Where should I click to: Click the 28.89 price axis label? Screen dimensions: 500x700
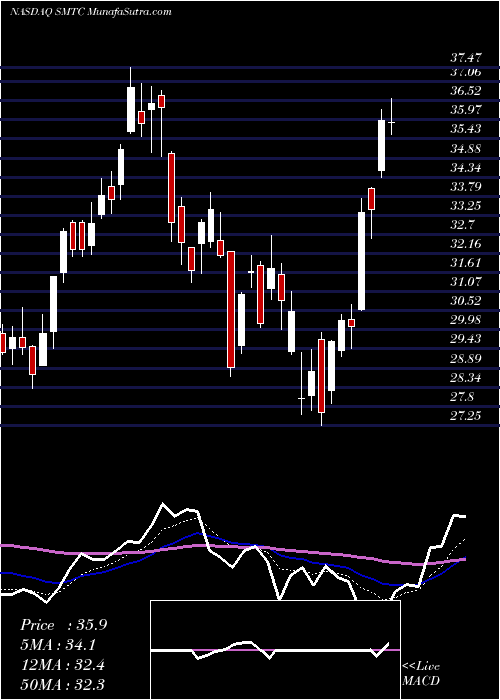point(466,358)
